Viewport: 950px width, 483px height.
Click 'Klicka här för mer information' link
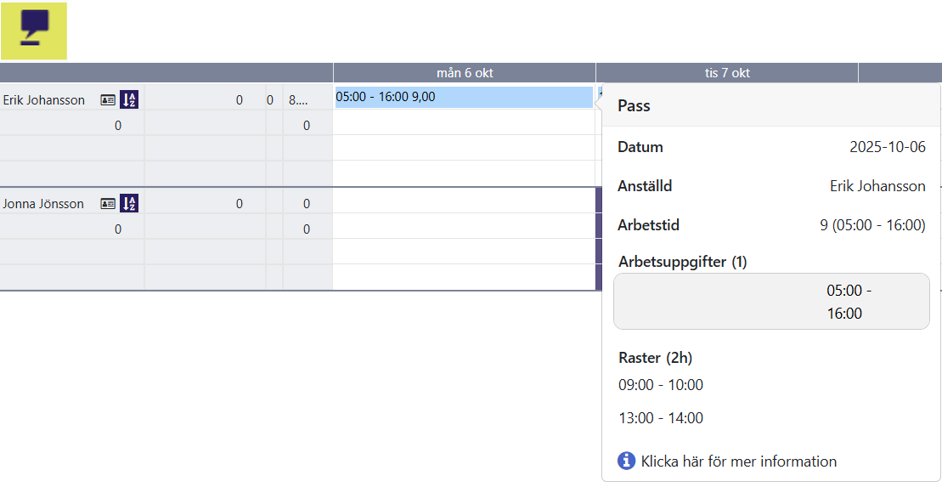click(x=739, y=461)
